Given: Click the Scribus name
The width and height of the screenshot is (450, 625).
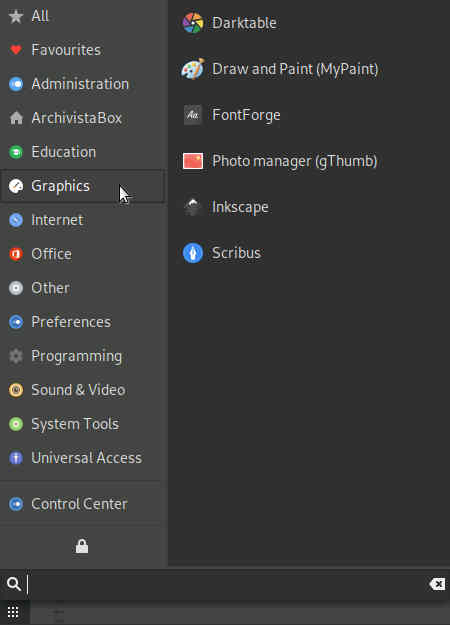Looking at the screenshot, I should (236, 253).
